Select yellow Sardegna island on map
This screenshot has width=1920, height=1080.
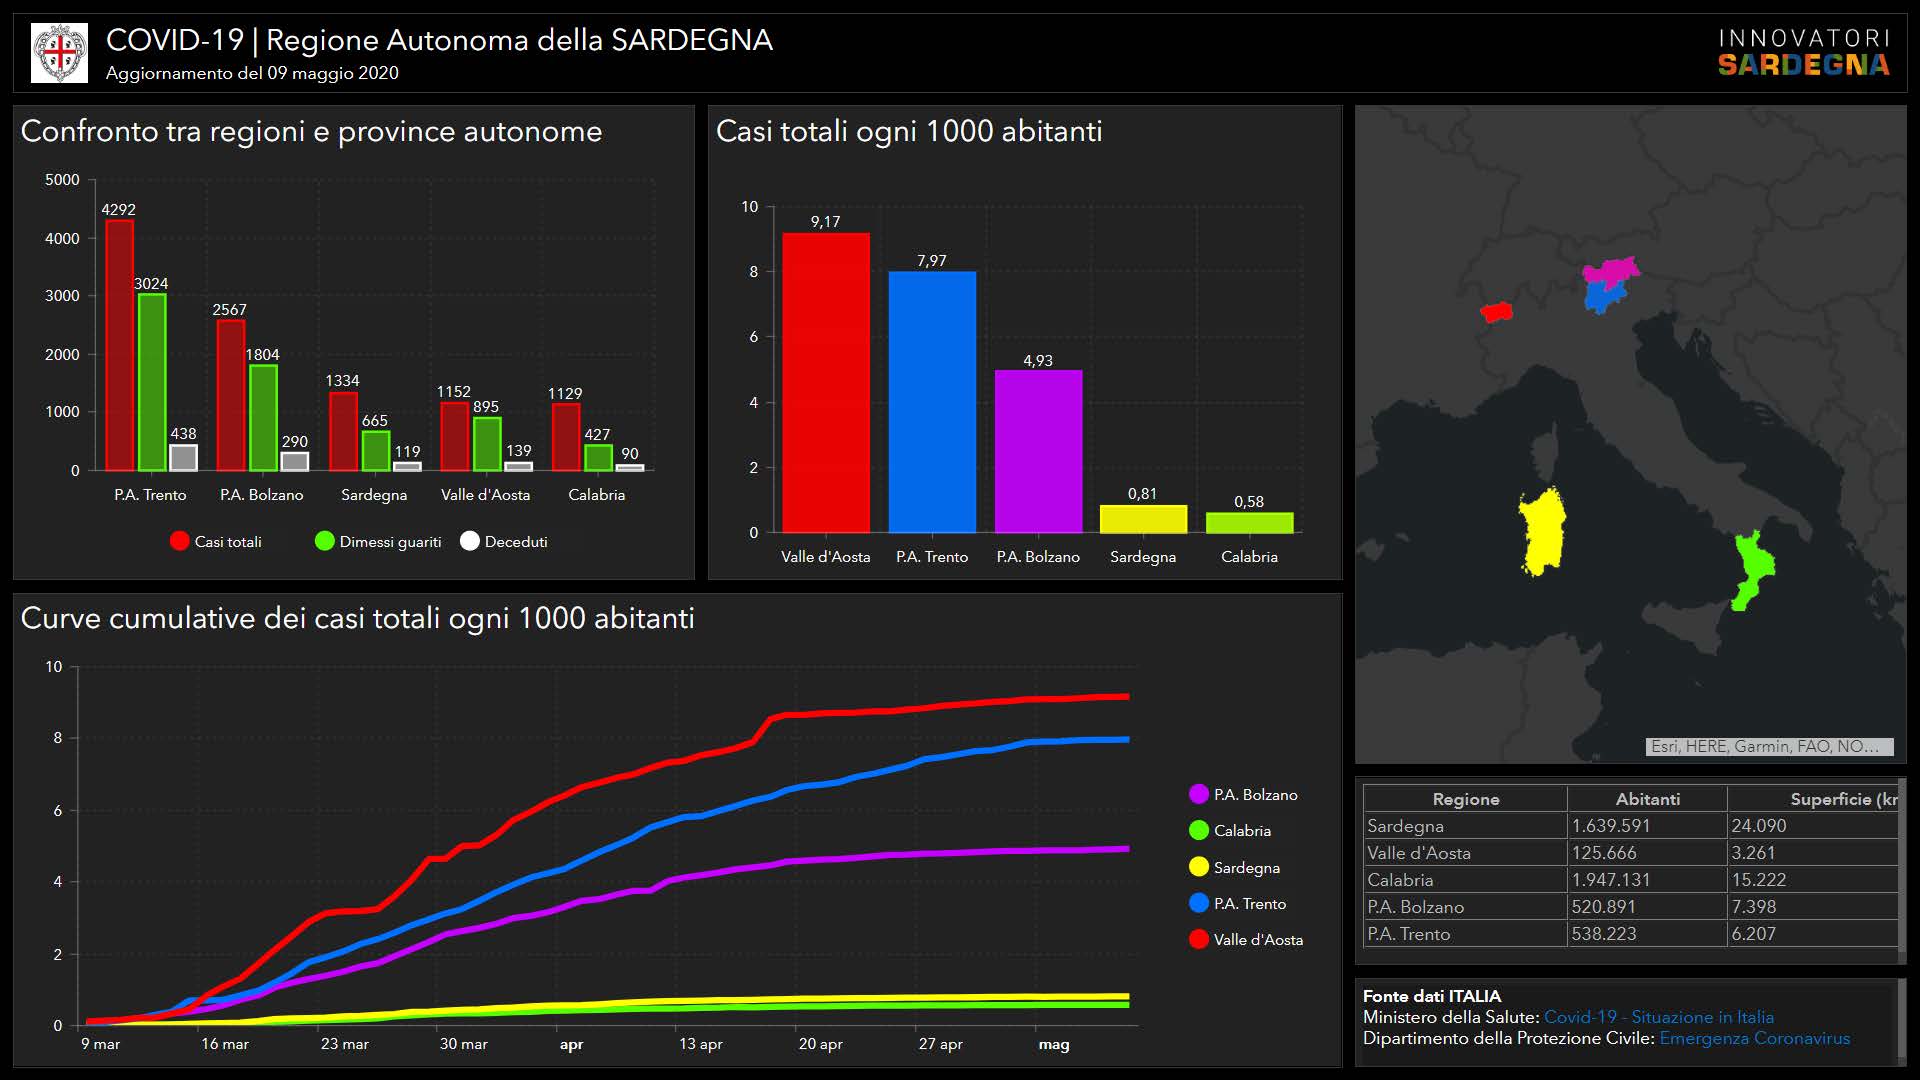pos(1542,532)
